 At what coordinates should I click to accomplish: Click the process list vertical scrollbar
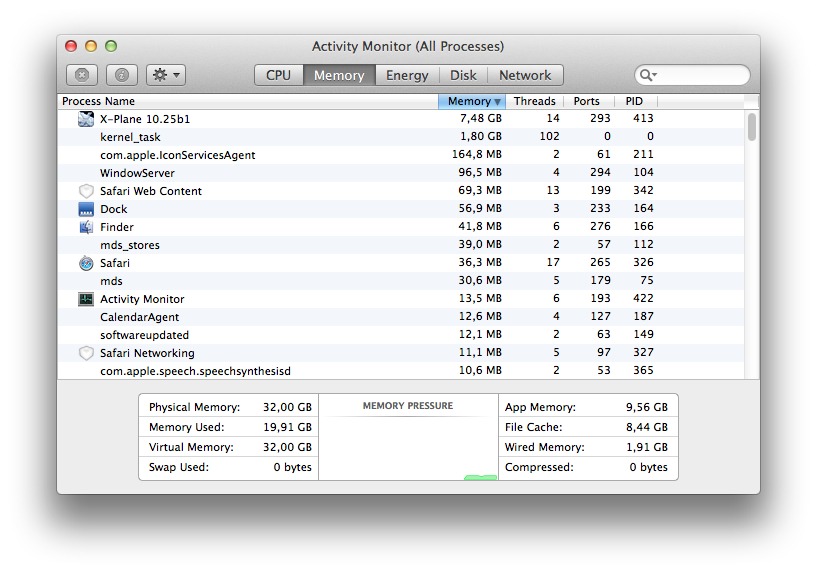coord(751,244)
